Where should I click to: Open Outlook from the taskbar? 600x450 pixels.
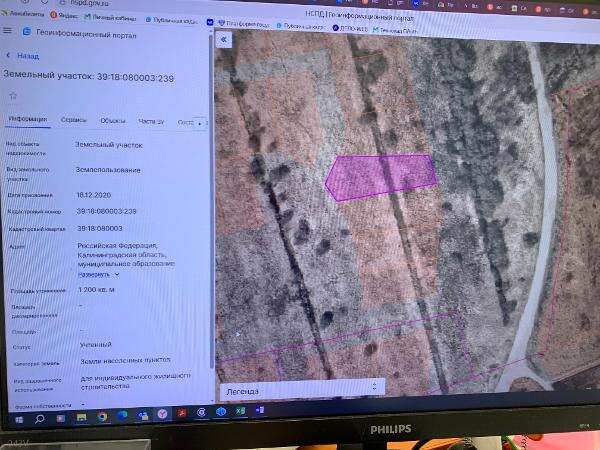point(143,415)
